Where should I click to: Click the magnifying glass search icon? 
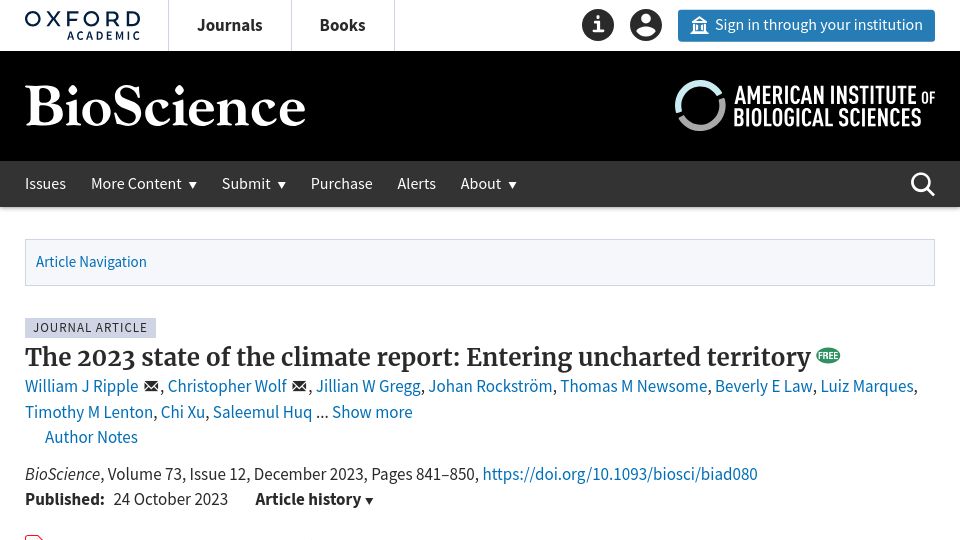point(922,184)
